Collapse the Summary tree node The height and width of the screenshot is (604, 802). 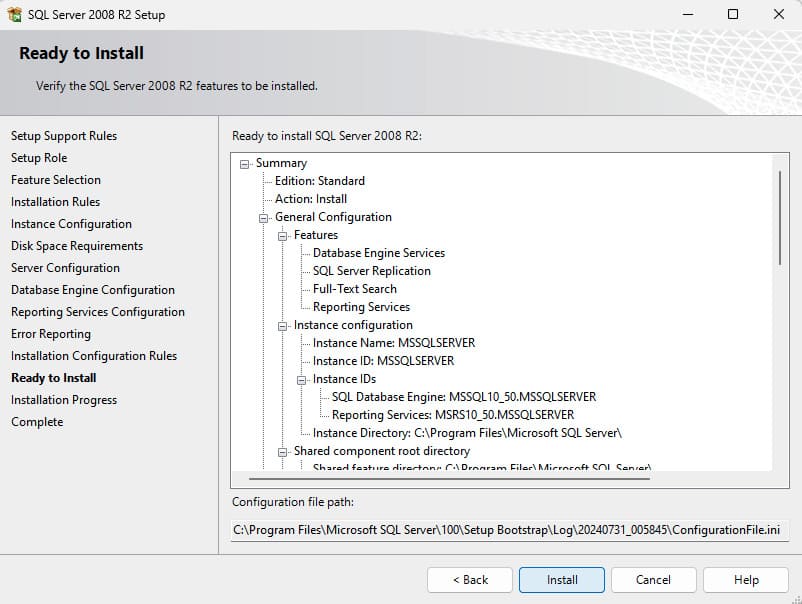(244, 164)
